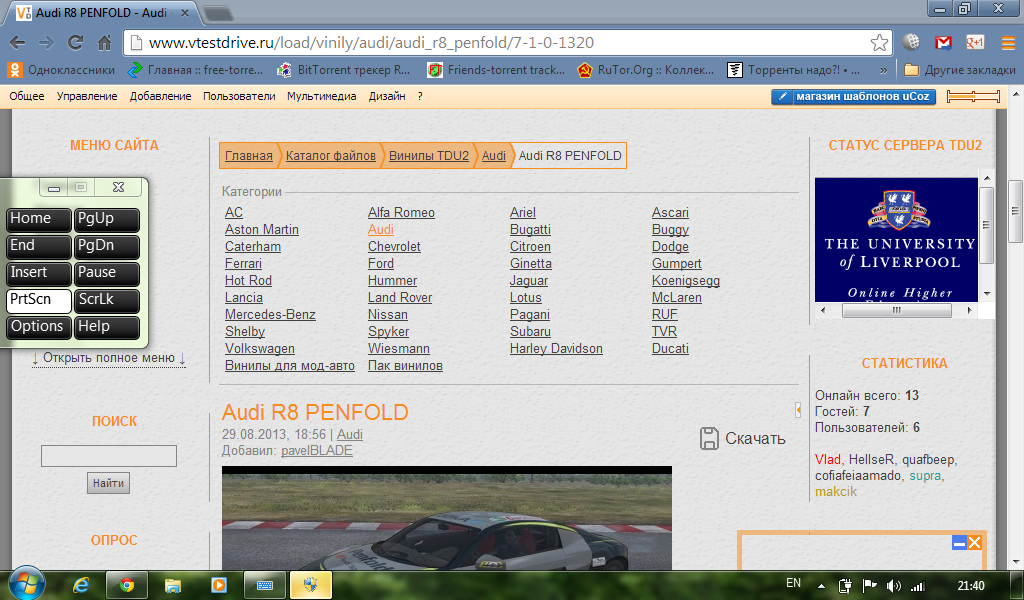Close the orange popup with X icon
This screenshot has width=1024, height=600.
pos(975,542)
